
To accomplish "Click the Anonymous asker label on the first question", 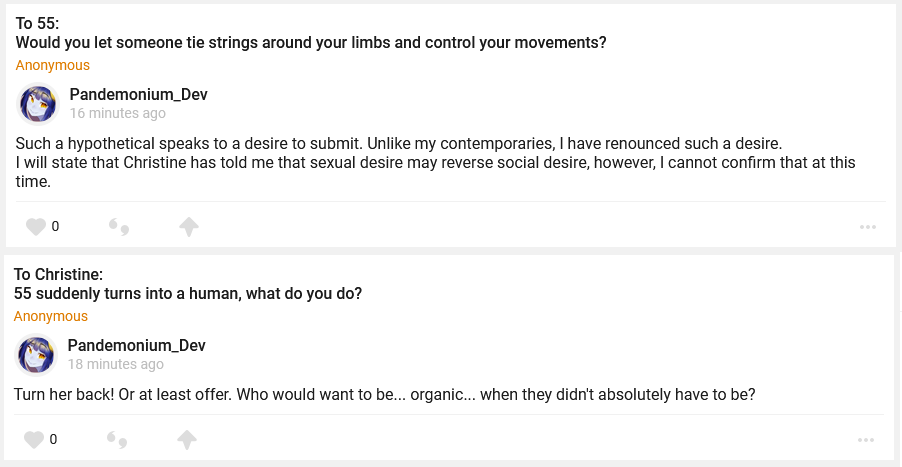I will pyautogui.click(x=52, y=65).
